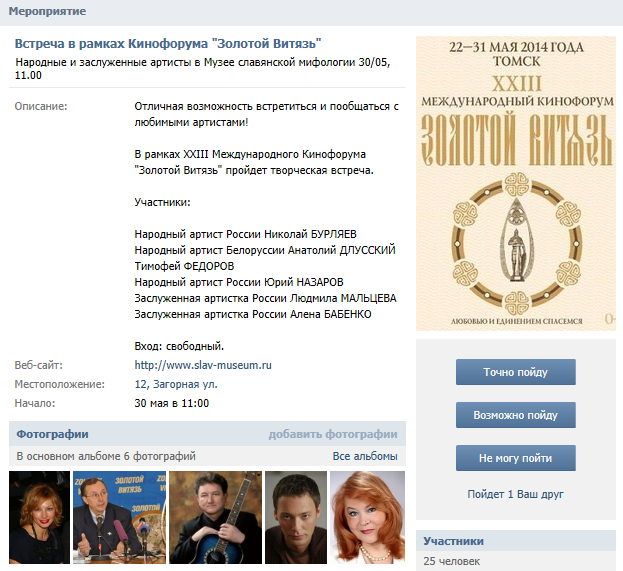Click the '25 человек' participants count
This screenshot has height=571, width=623.
click(x=451, y=561)
